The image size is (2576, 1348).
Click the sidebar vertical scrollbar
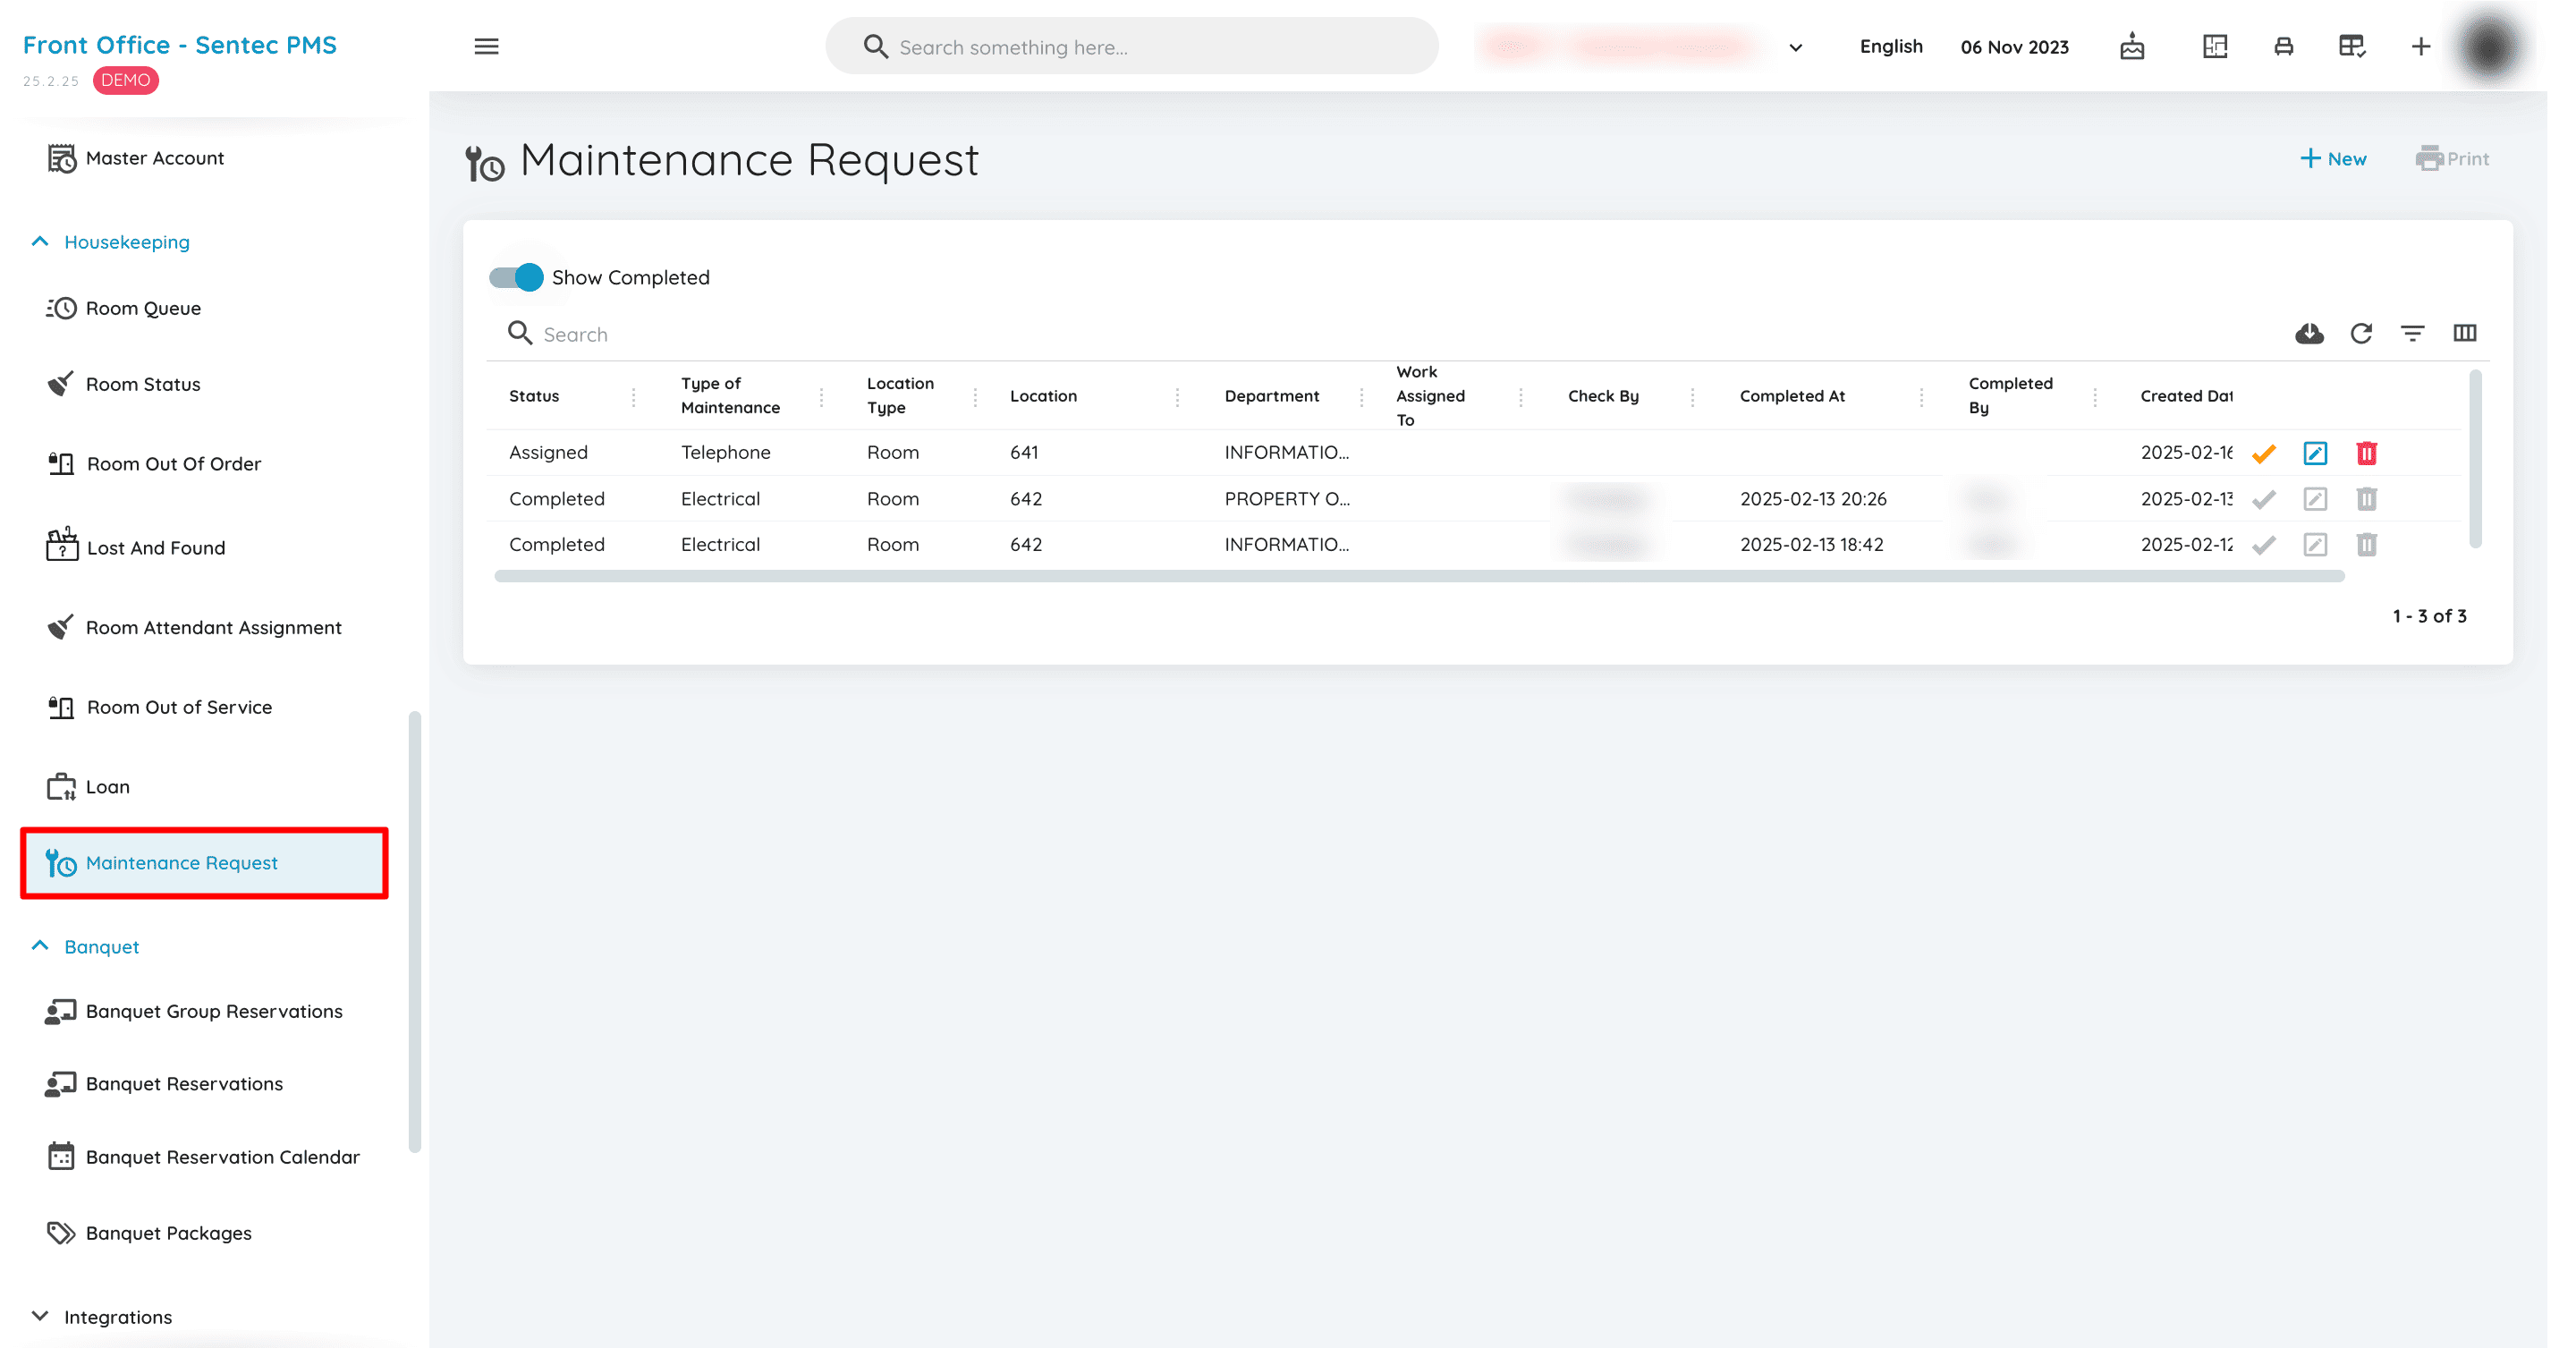(x=414, y=931)
